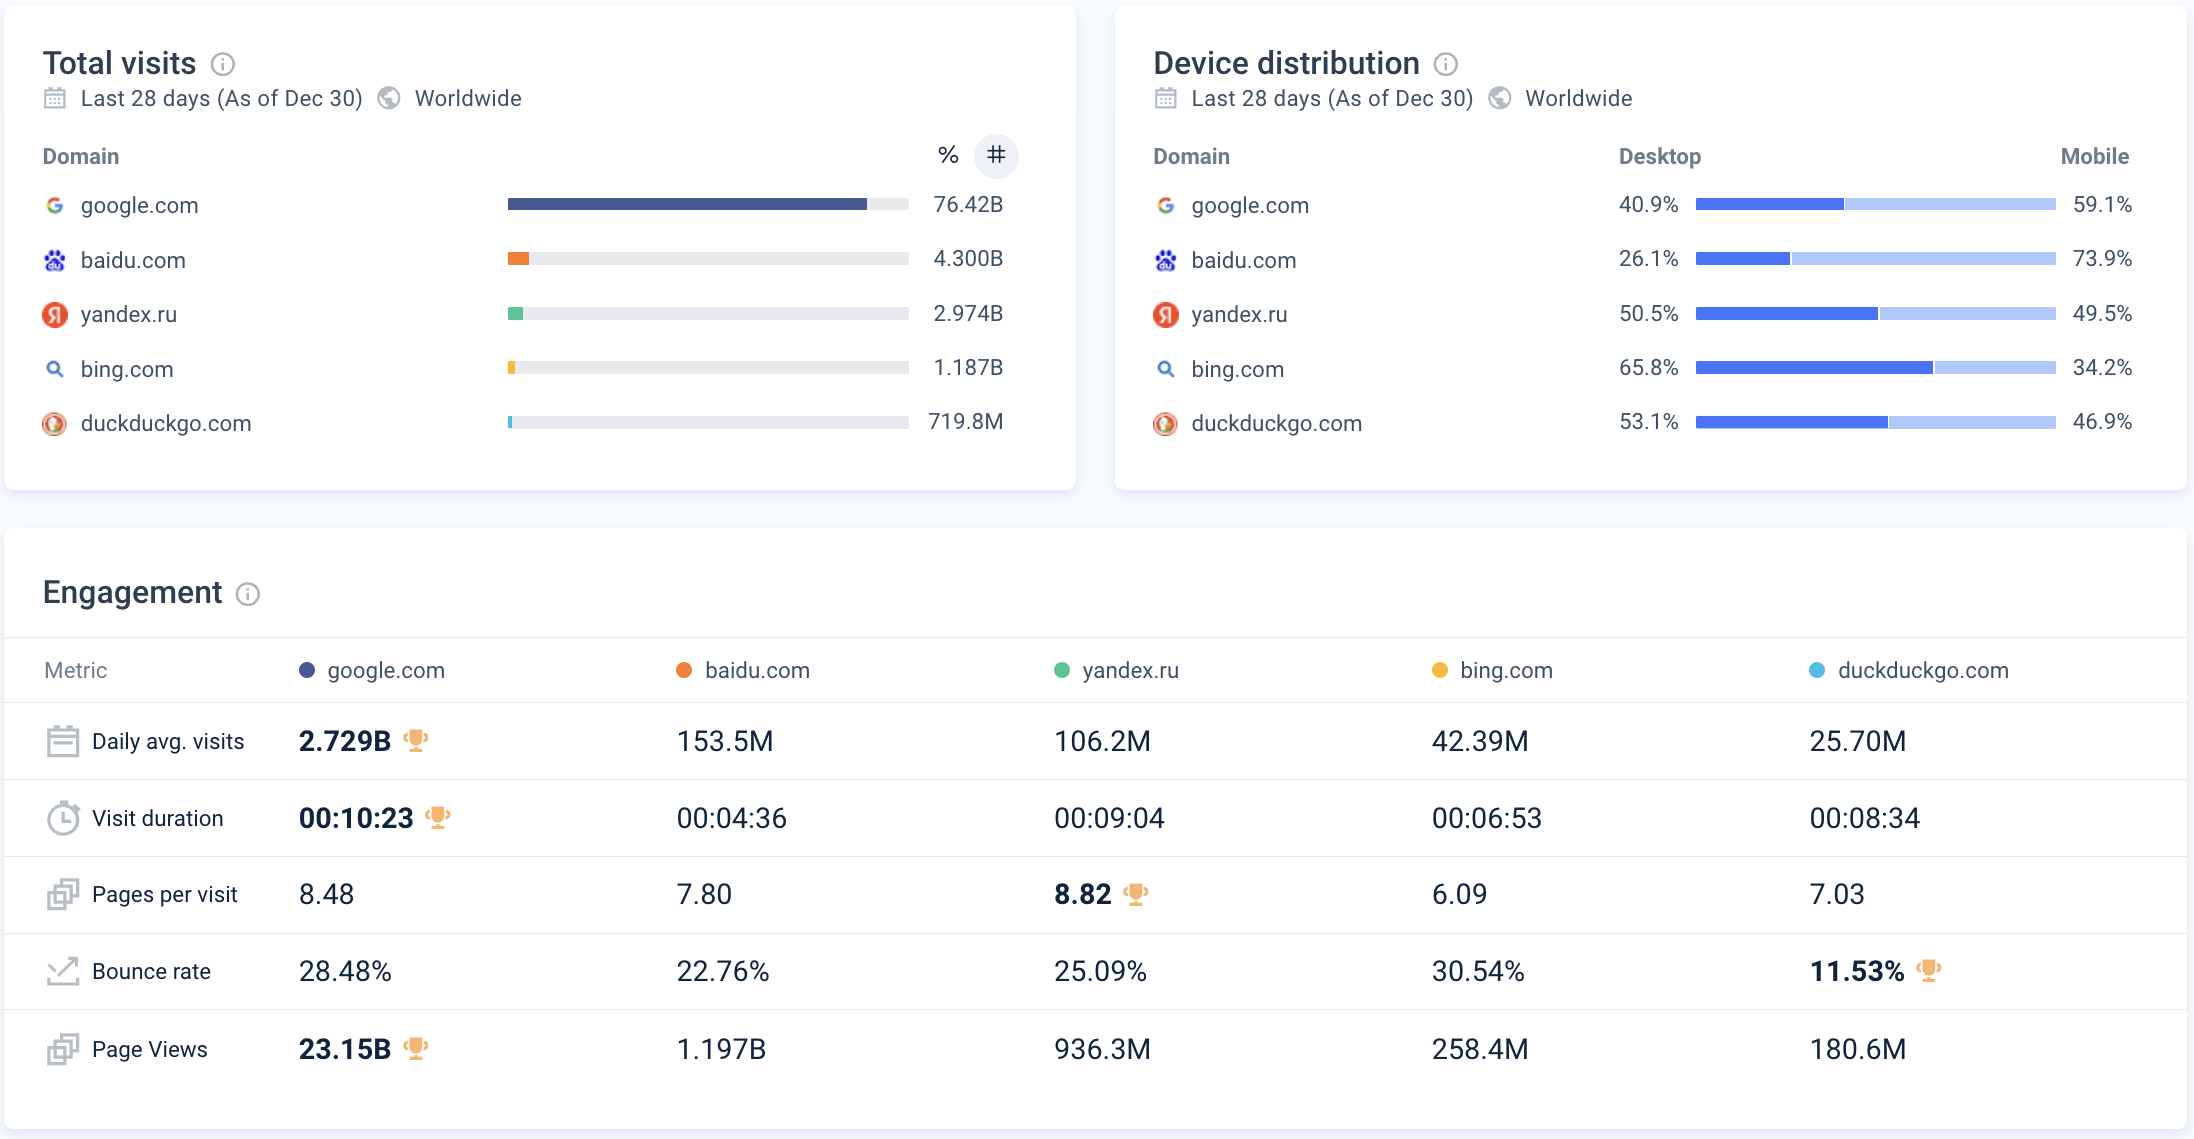This screenshot has width=2194, height=1139.
Task: Click bing.com desktop/mobile distribution bar
Action: [1876, 368]
